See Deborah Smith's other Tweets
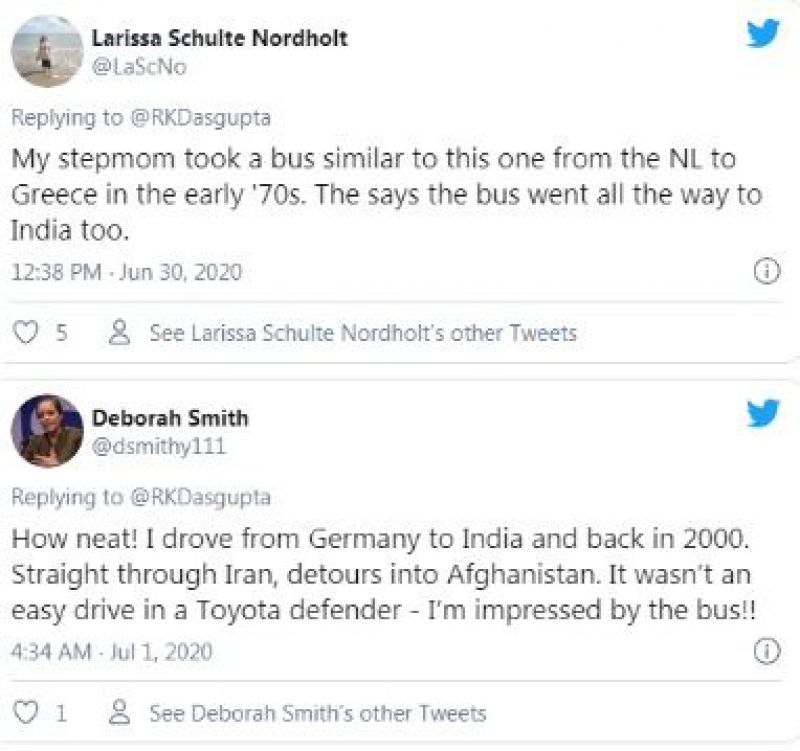Viewport: 800px width, 751px height. coord(317,713)
